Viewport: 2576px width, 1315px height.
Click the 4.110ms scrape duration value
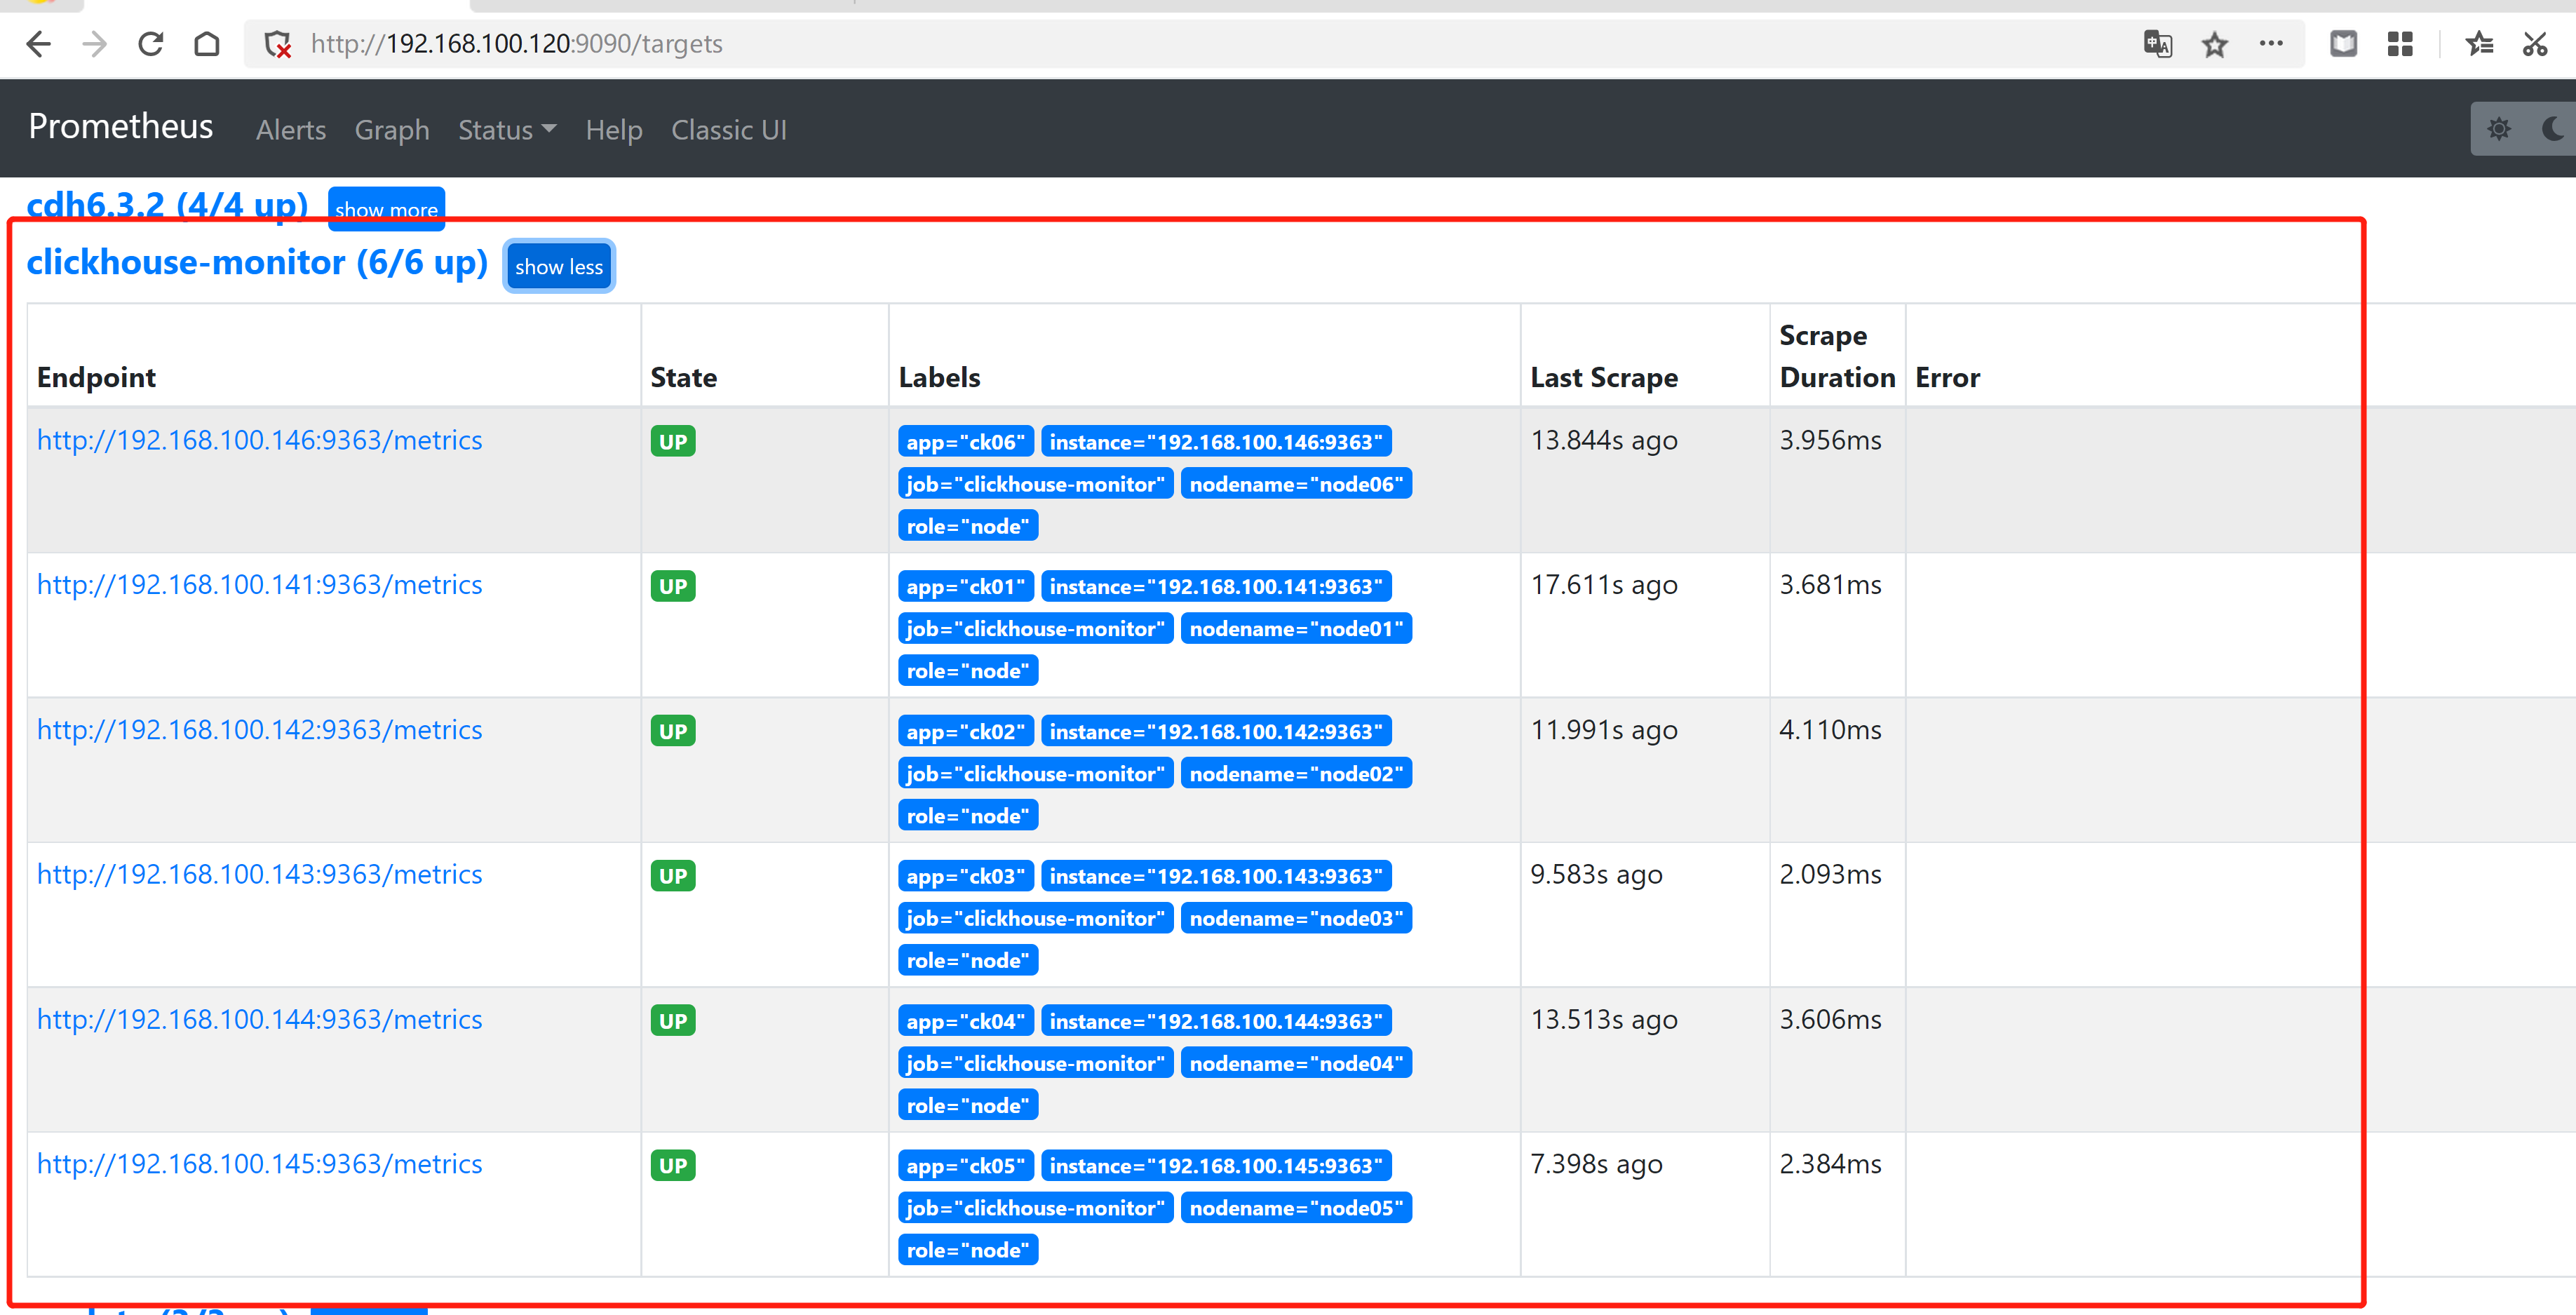coord(1830,730)
